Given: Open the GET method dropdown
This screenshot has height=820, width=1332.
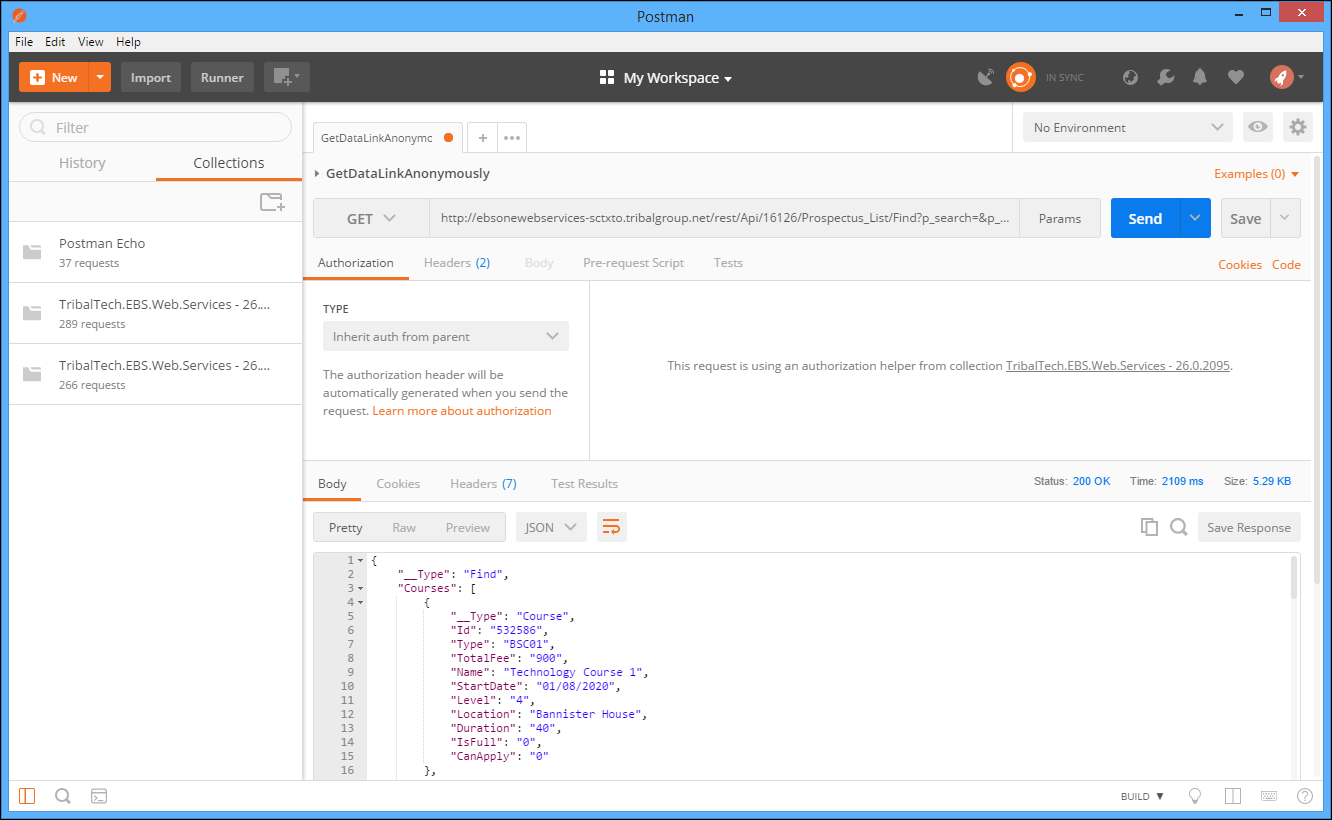Looking at the screenshot, I should 371,218.
